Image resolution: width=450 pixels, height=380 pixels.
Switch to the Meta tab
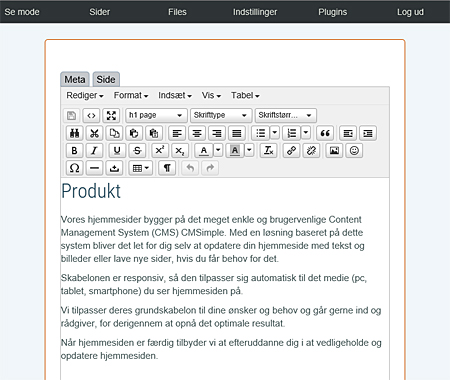click(75, 79)
